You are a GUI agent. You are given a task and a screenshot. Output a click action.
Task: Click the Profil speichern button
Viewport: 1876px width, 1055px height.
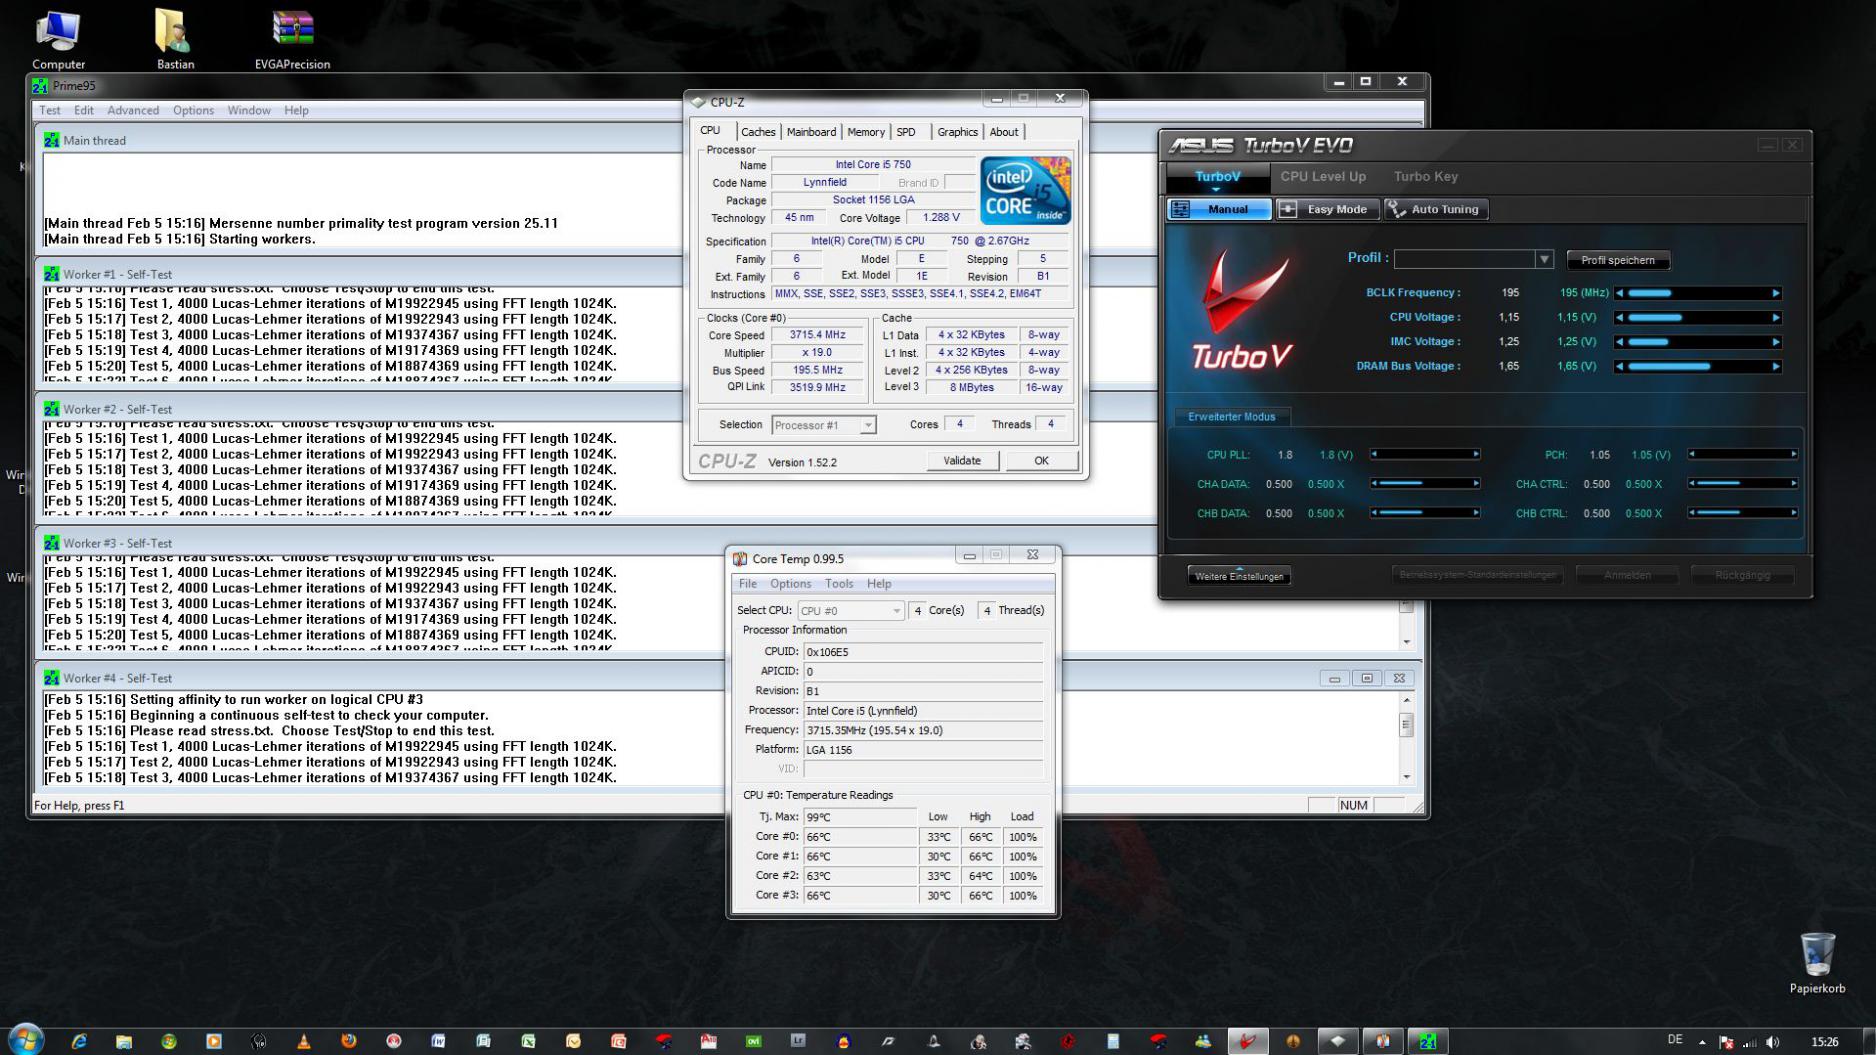tap(1618, 260)
